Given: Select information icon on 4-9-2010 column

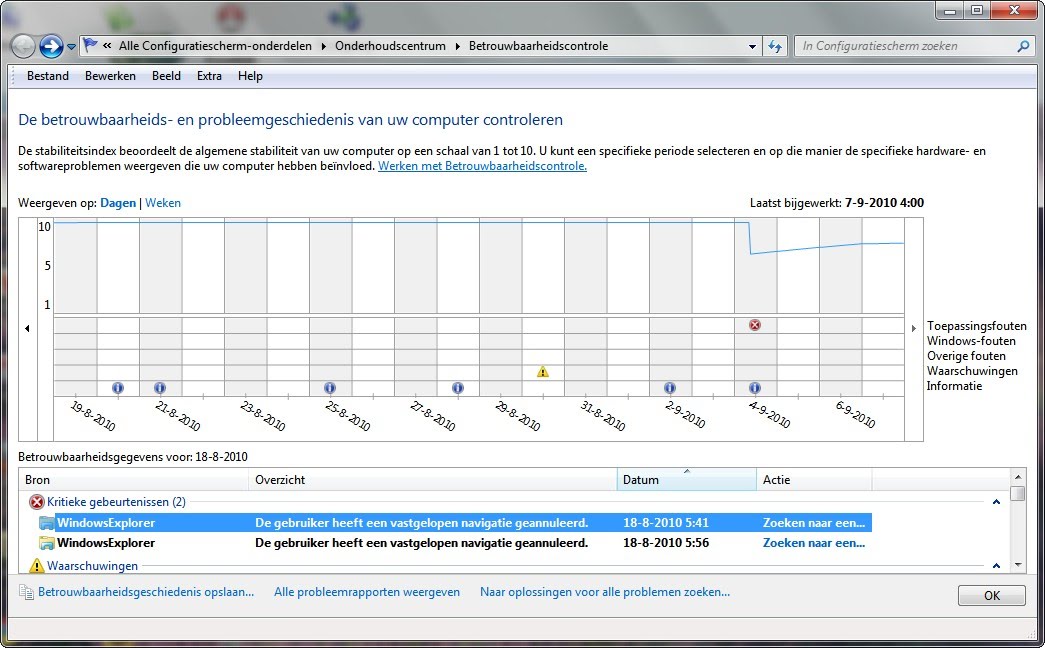Looking at the screenshot, I should tap(754, 387).
